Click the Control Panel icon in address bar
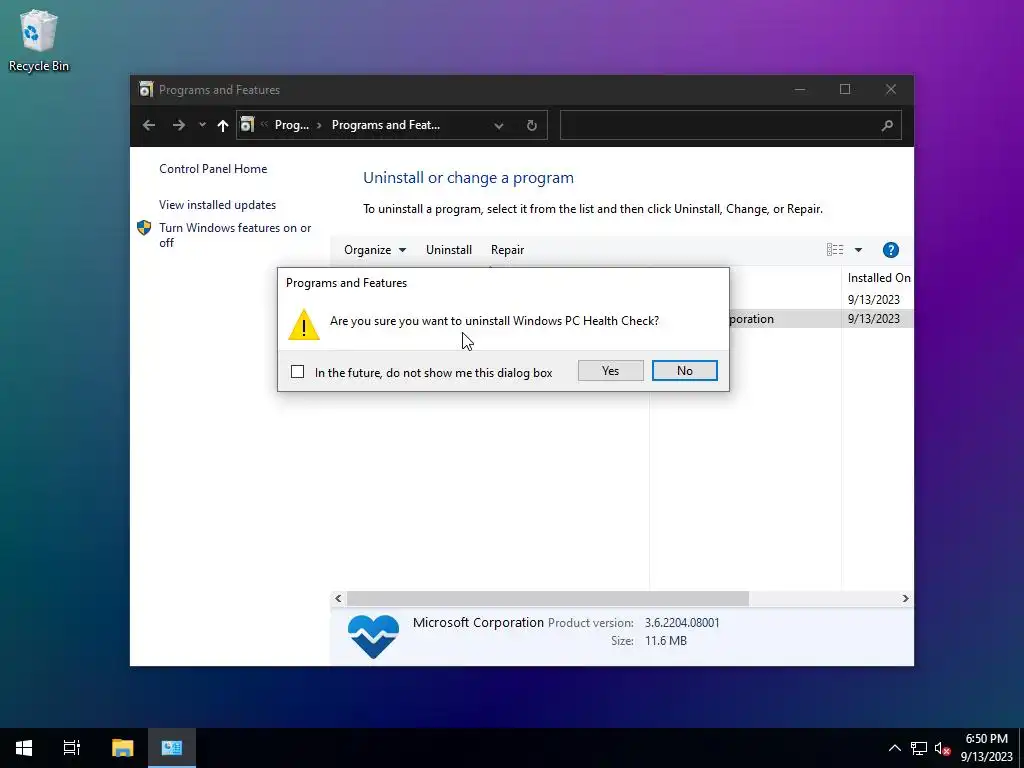 click(x=247, y=124)
